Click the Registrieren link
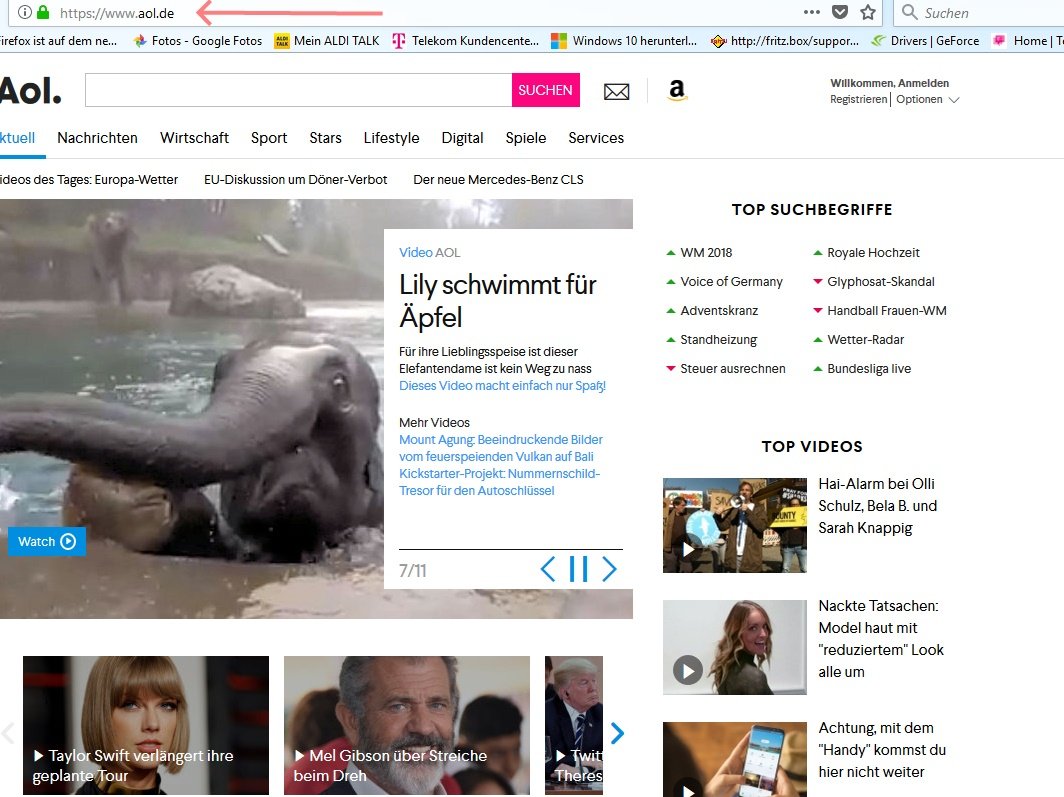The width and height of the screenshot is (1064, 797). pyautogui.click(x=858, y=99)
